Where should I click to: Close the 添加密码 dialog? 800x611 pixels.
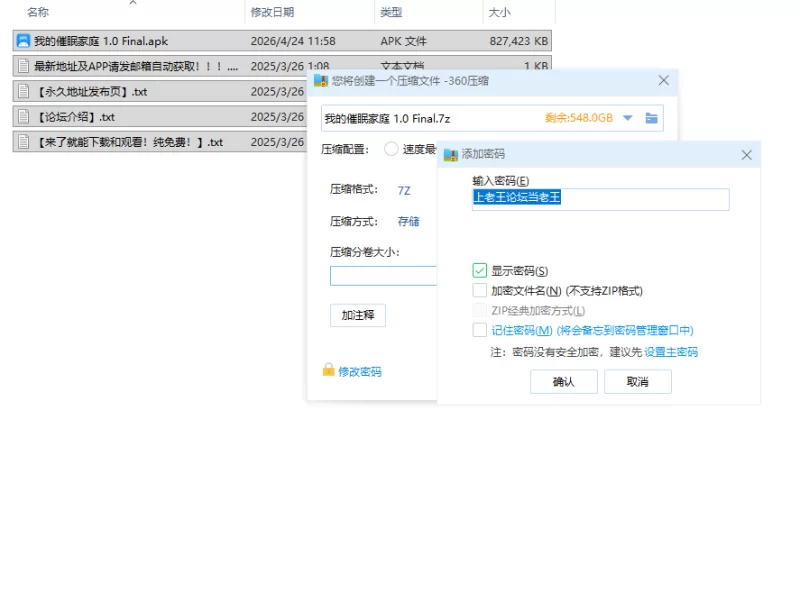746,155
